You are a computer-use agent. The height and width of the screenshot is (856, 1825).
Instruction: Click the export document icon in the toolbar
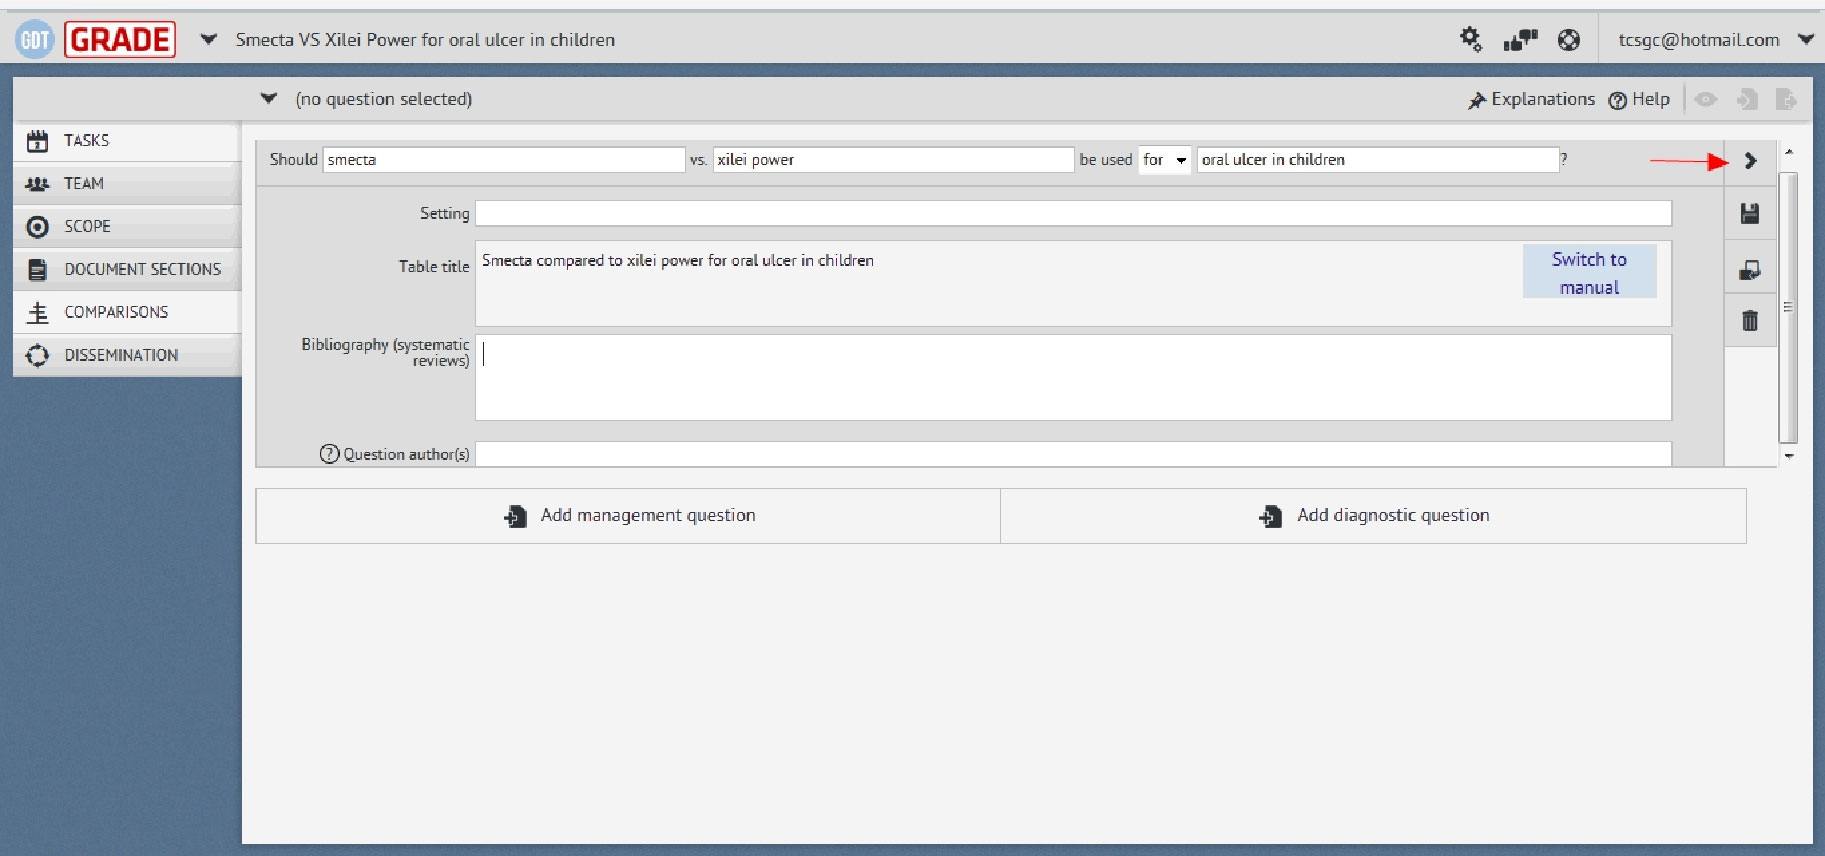pos(1786,99)
